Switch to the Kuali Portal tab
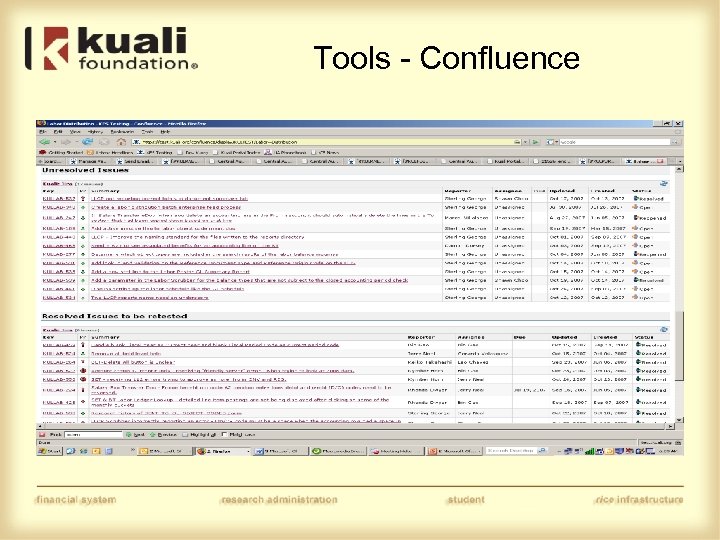 point(508,161)
